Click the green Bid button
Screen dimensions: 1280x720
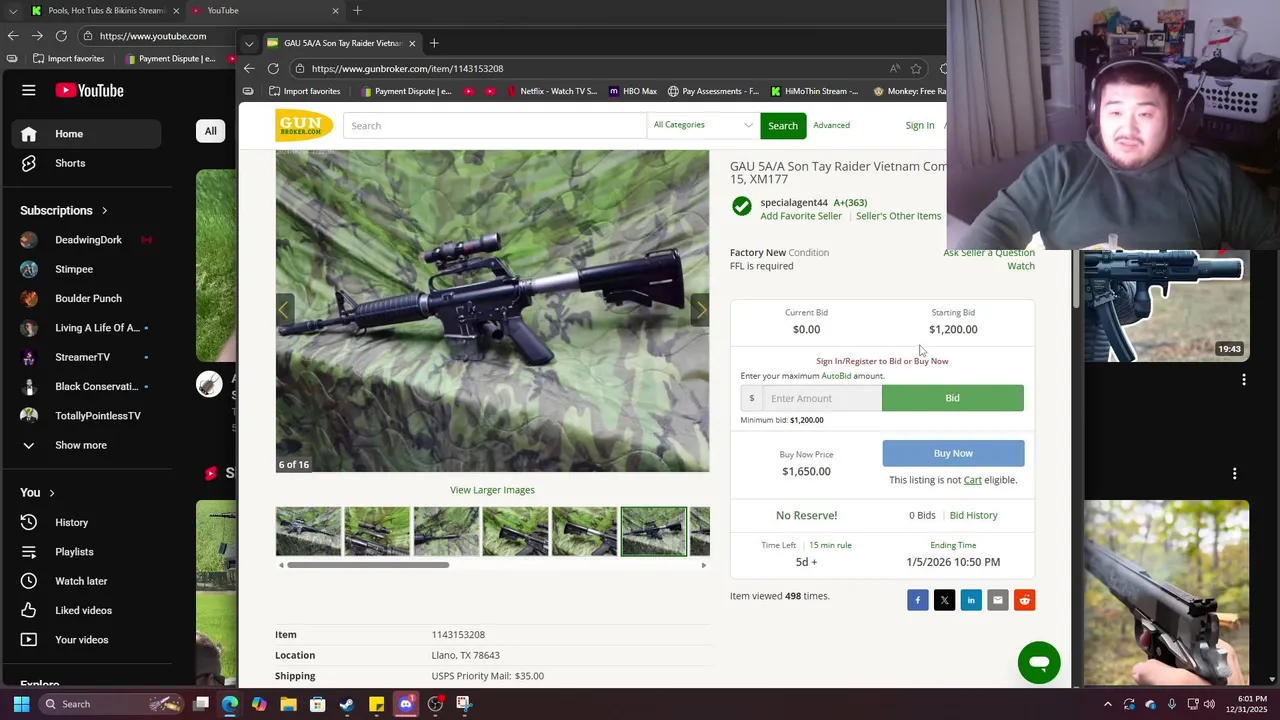[953, 398]
